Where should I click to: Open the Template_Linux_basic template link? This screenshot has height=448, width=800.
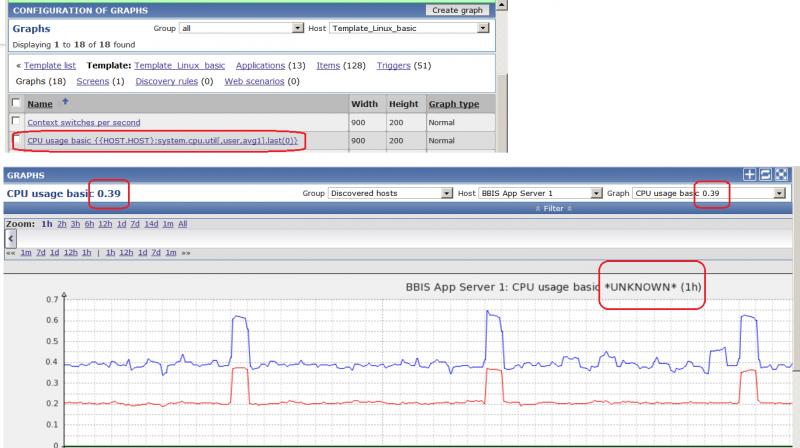(x=180, y=65)
